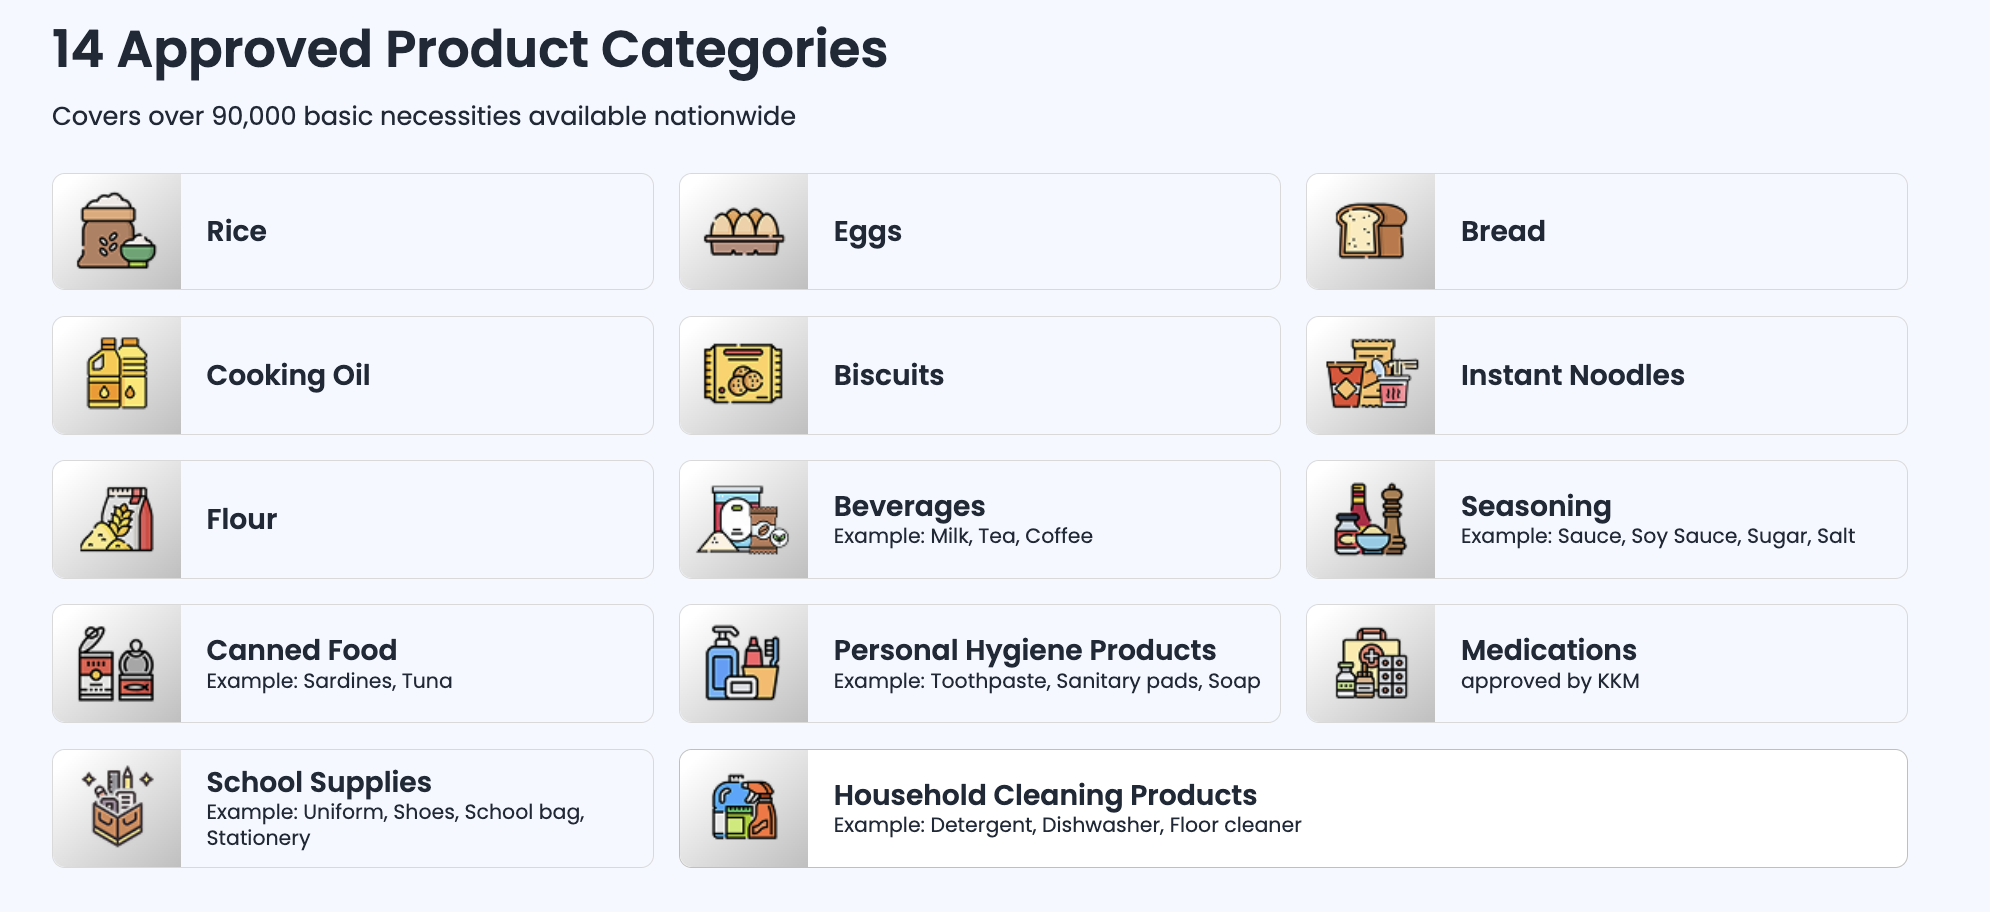Select the Household Cleaning Products label
The width and height of the screenshot is (1990, 912).
pyautogui.click(x=1045, y=795)
